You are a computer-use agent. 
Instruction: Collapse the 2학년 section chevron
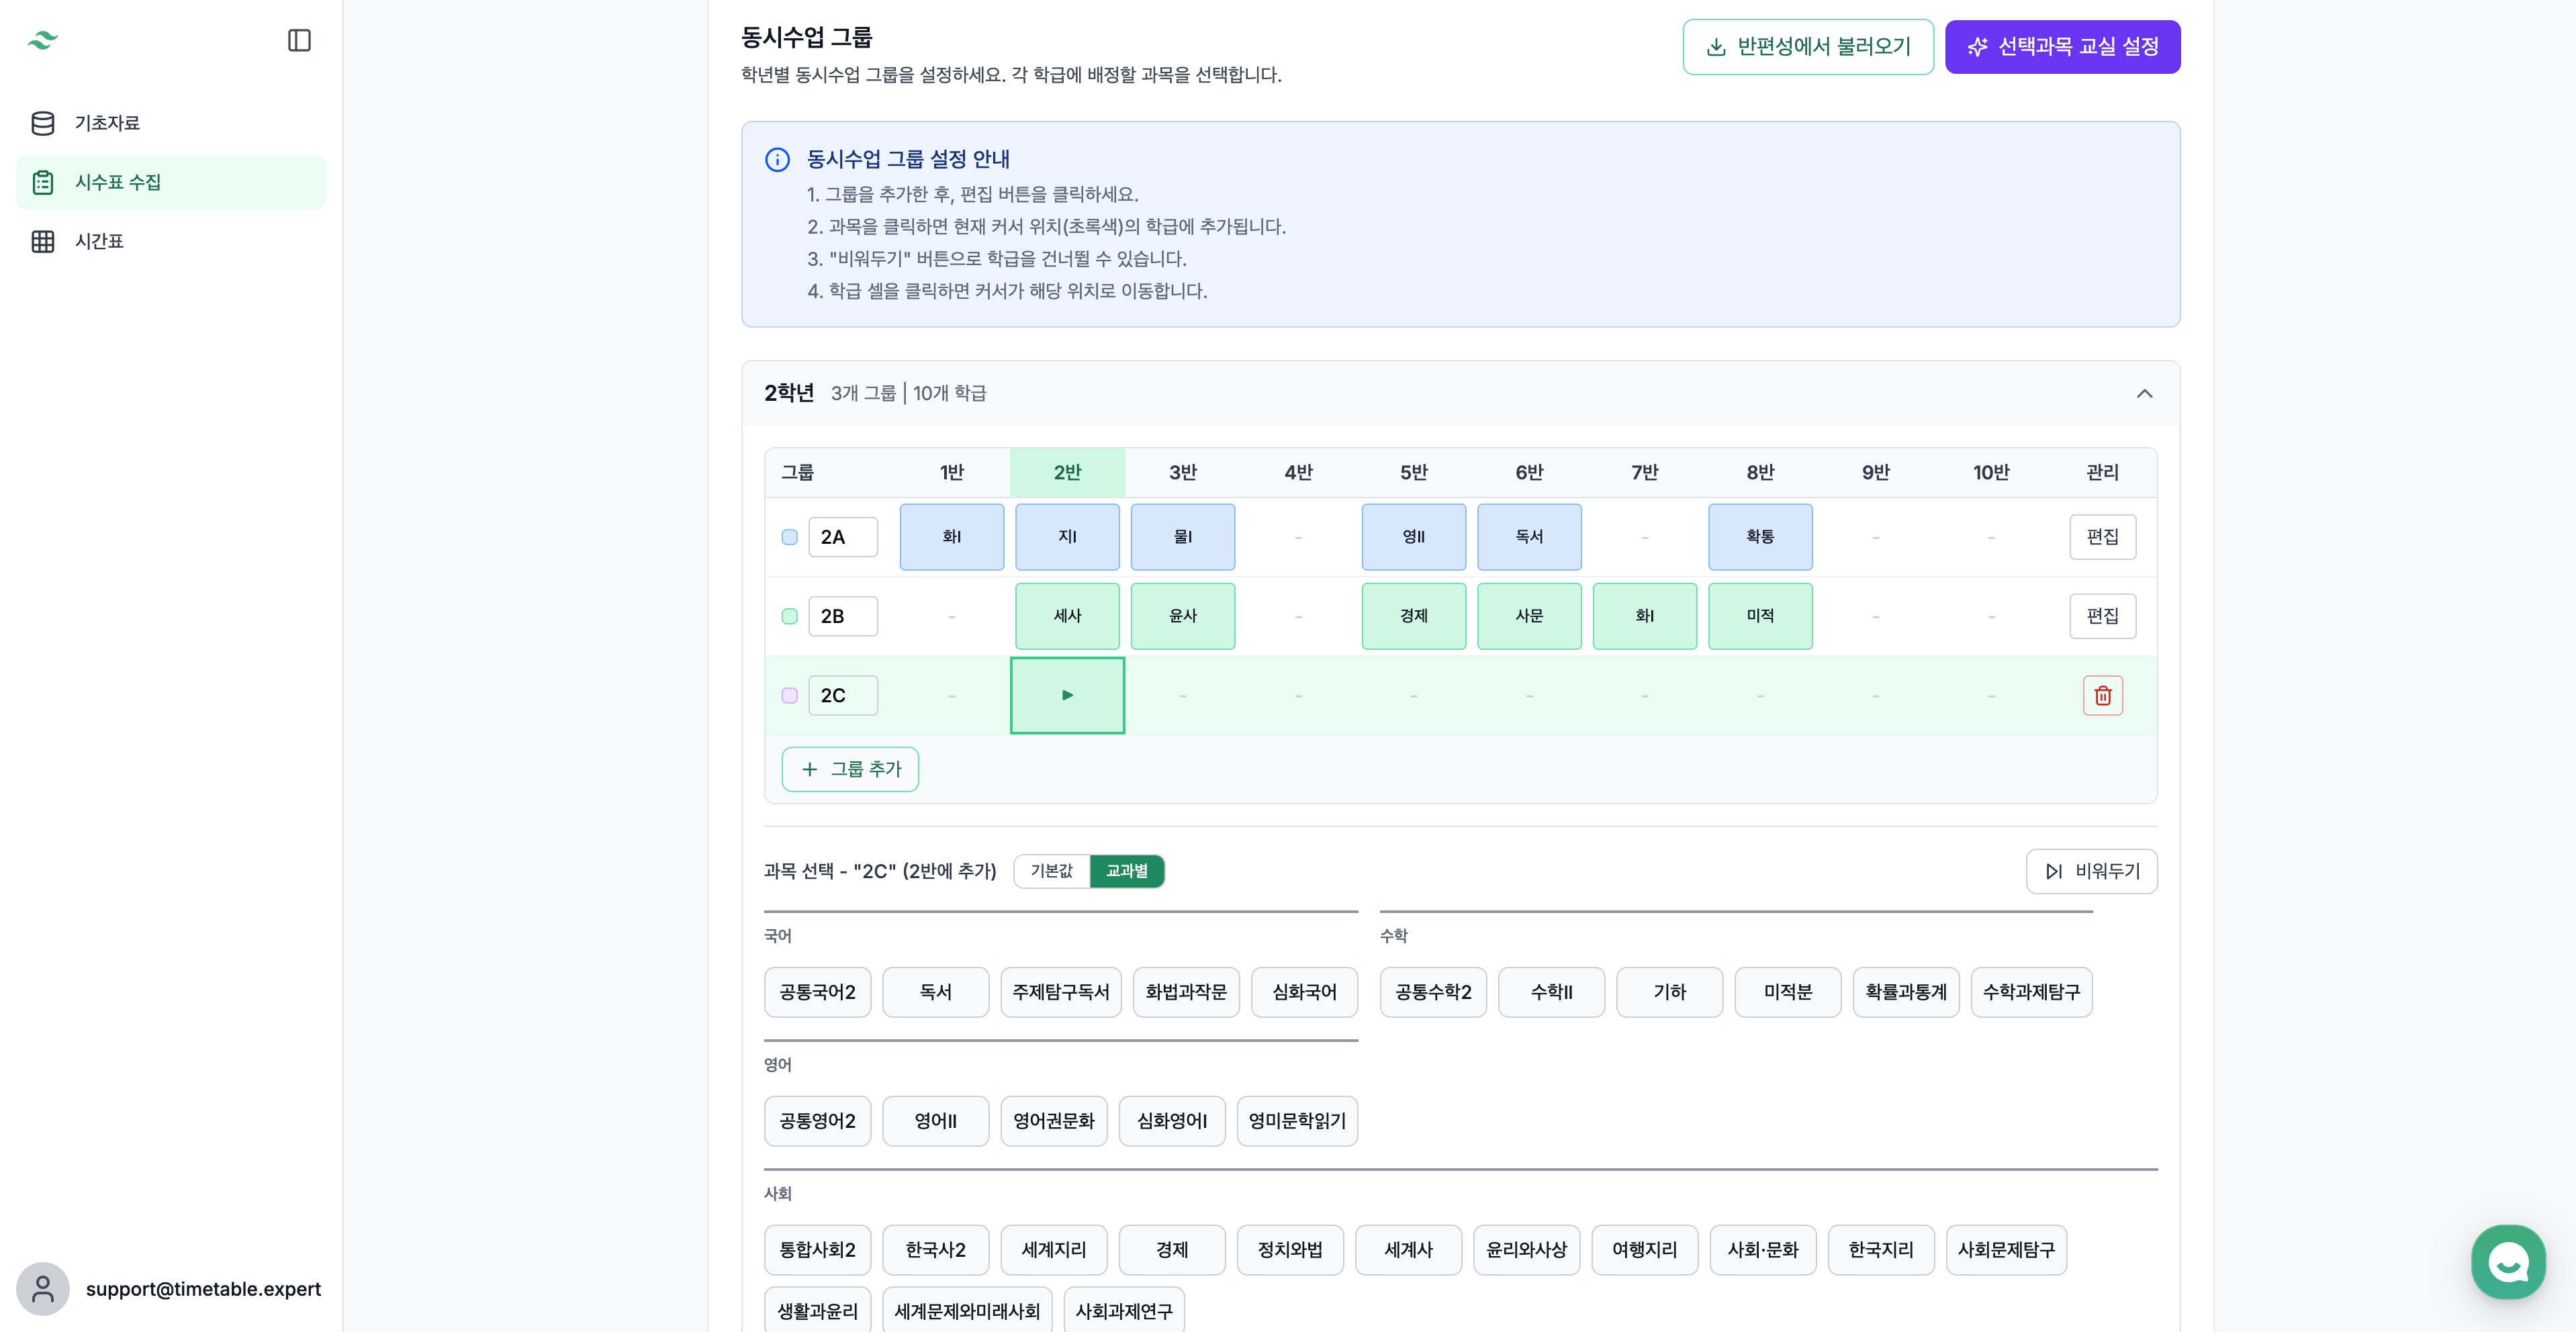pyautogui.click(x=2144, y=393)
